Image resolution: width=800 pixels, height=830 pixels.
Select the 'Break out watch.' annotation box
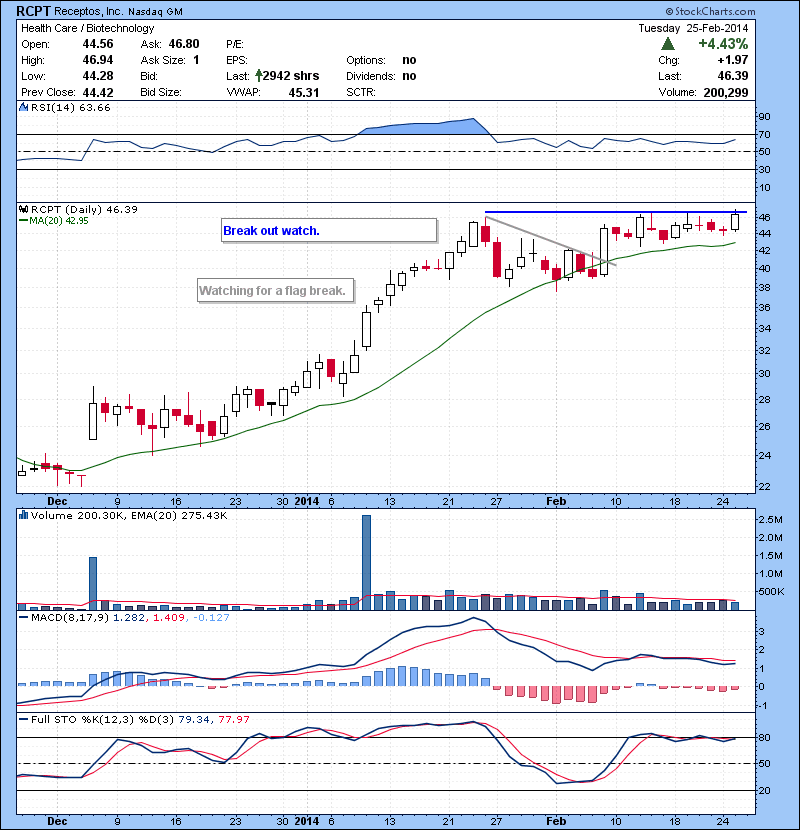[x=329, y=231]
